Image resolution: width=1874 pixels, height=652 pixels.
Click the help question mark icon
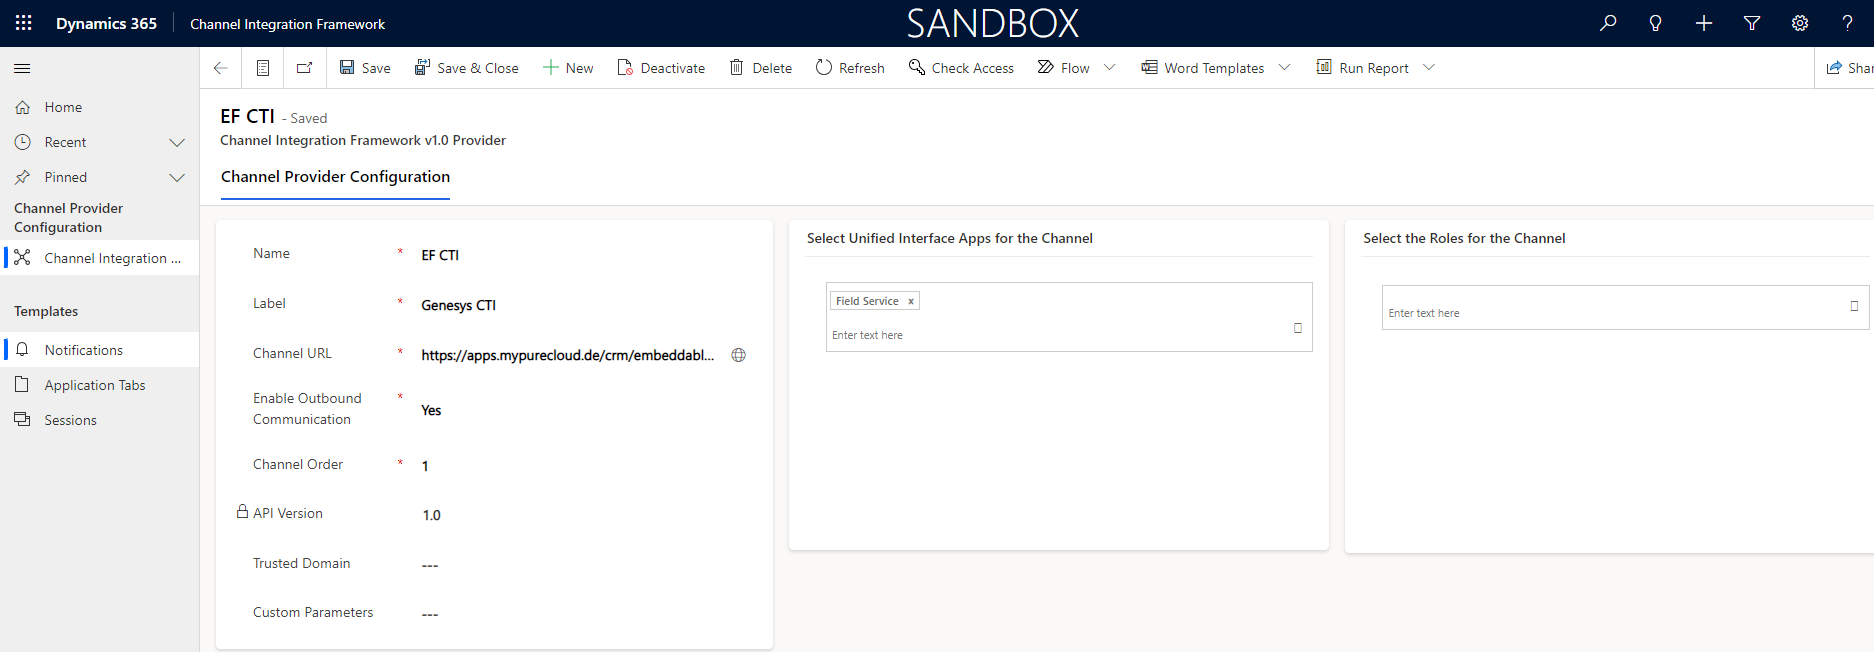1847,23
